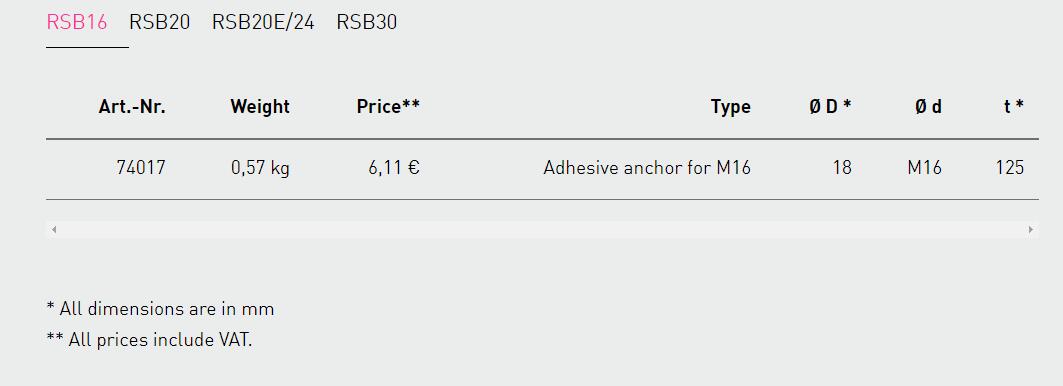
Task: Click the M16 value in the Ø d column
Action: [x=925, y=168]
